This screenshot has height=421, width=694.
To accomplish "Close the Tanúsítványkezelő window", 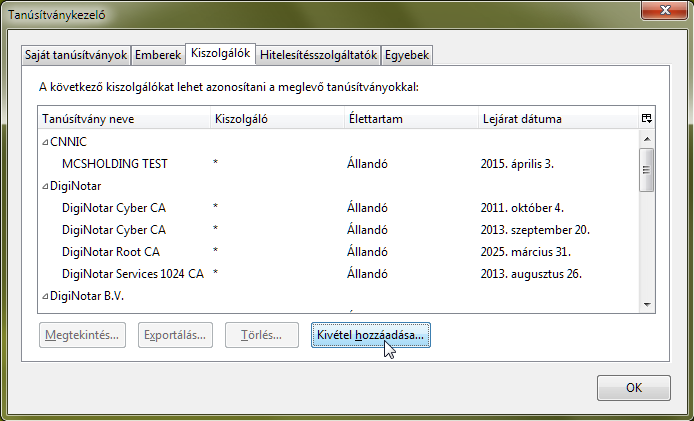I will point(665,10).
